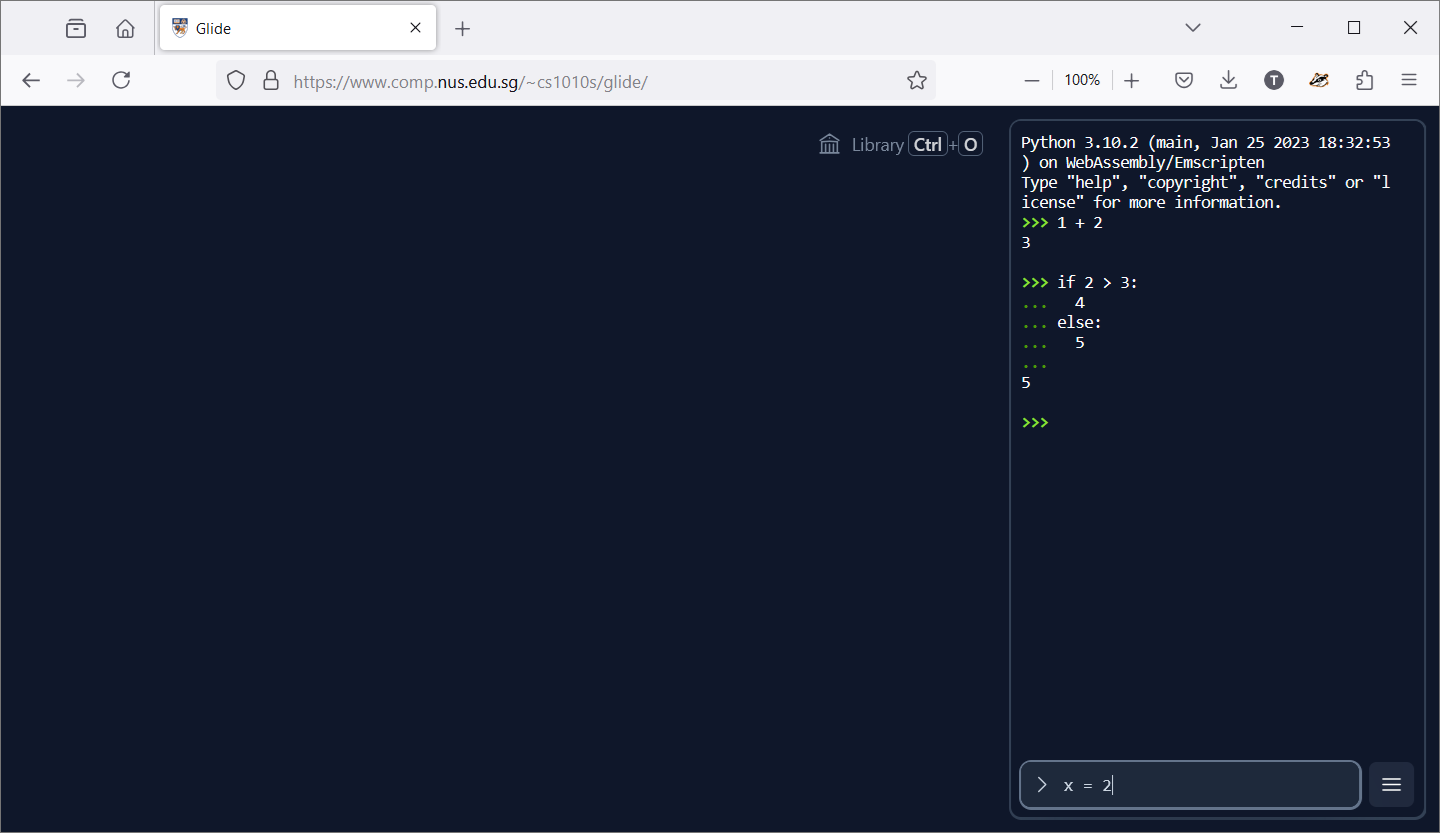Zoom out with the minus button
The image size is (1440, 833).
click(1032, 80)
